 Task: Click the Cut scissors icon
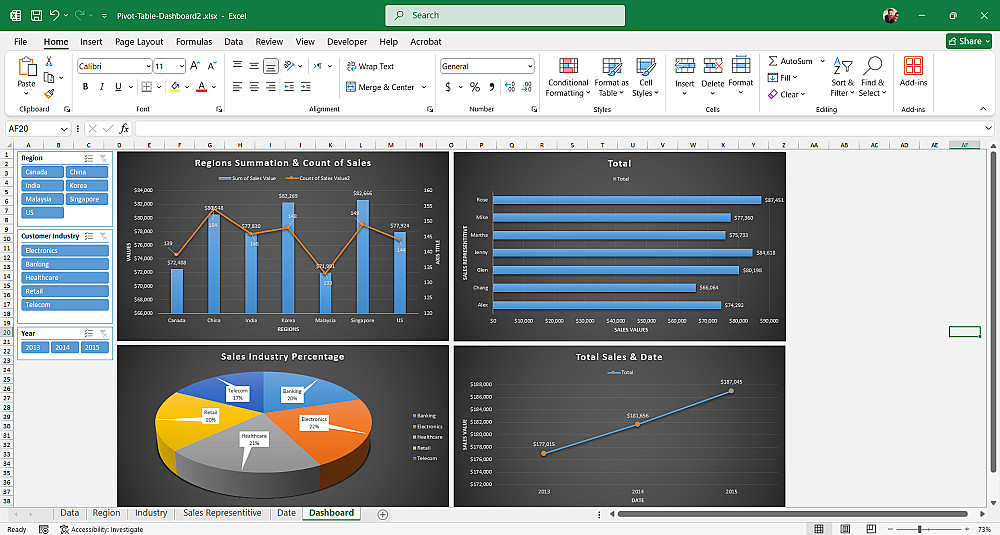pyautogui.click(x=49, y=62)
